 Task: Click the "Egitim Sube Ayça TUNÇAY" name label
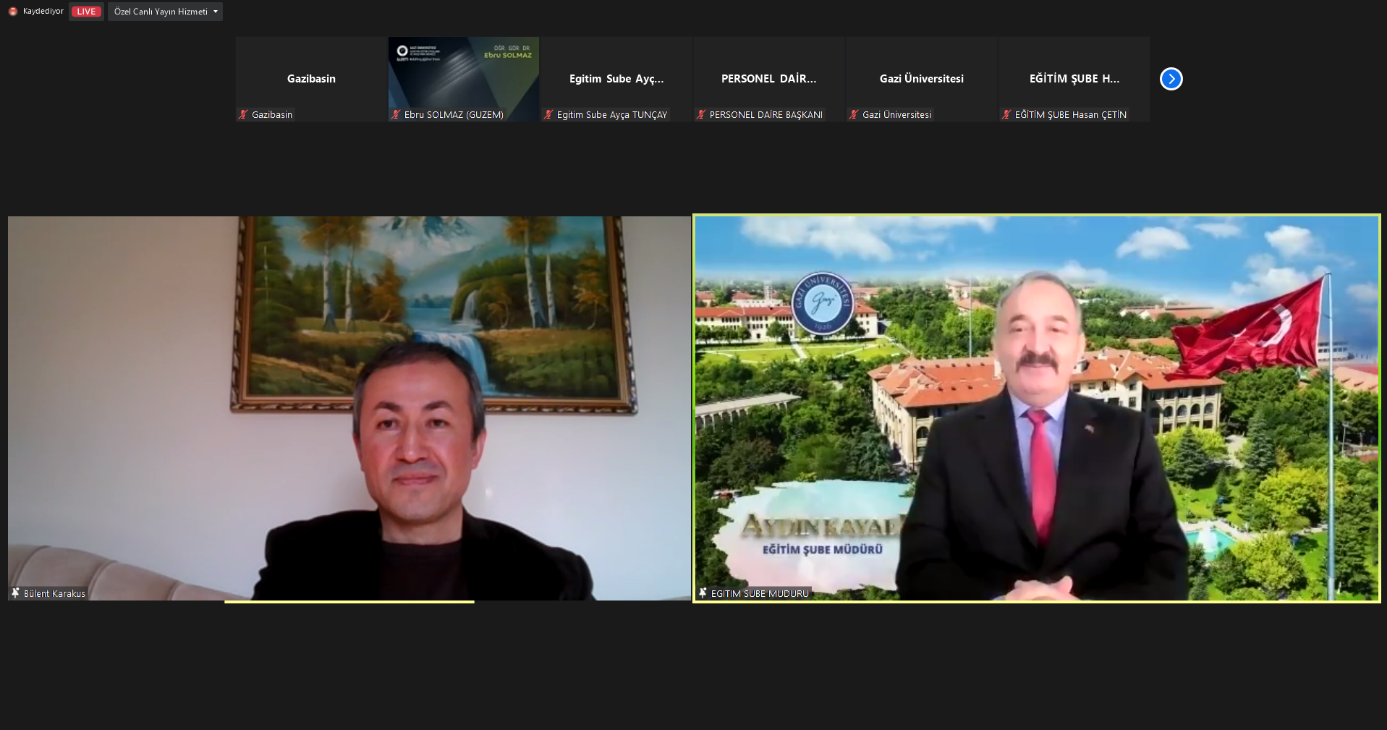click(x=610, y=115)
